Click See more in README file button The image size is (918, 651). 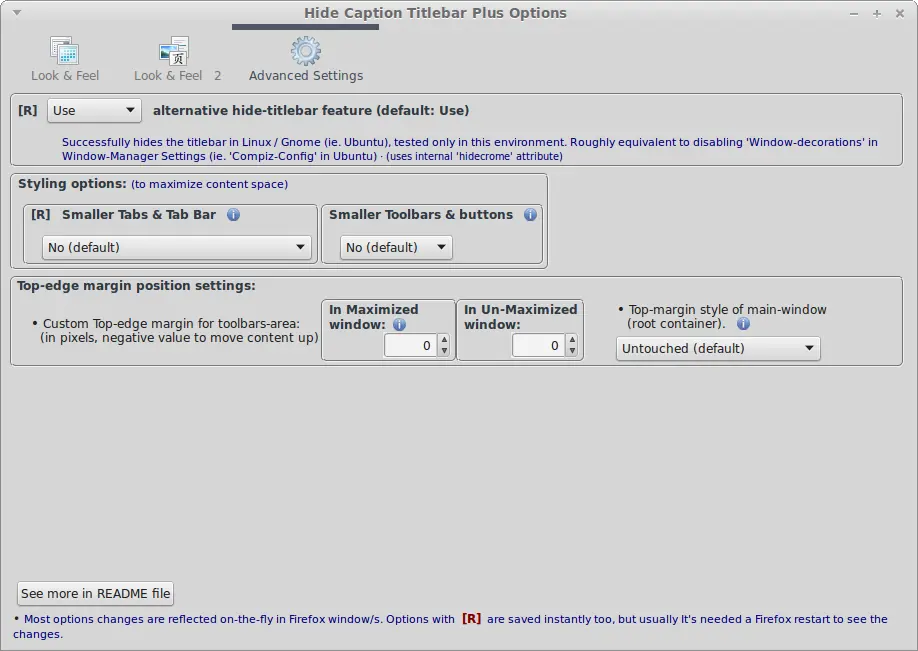(95, 594)
